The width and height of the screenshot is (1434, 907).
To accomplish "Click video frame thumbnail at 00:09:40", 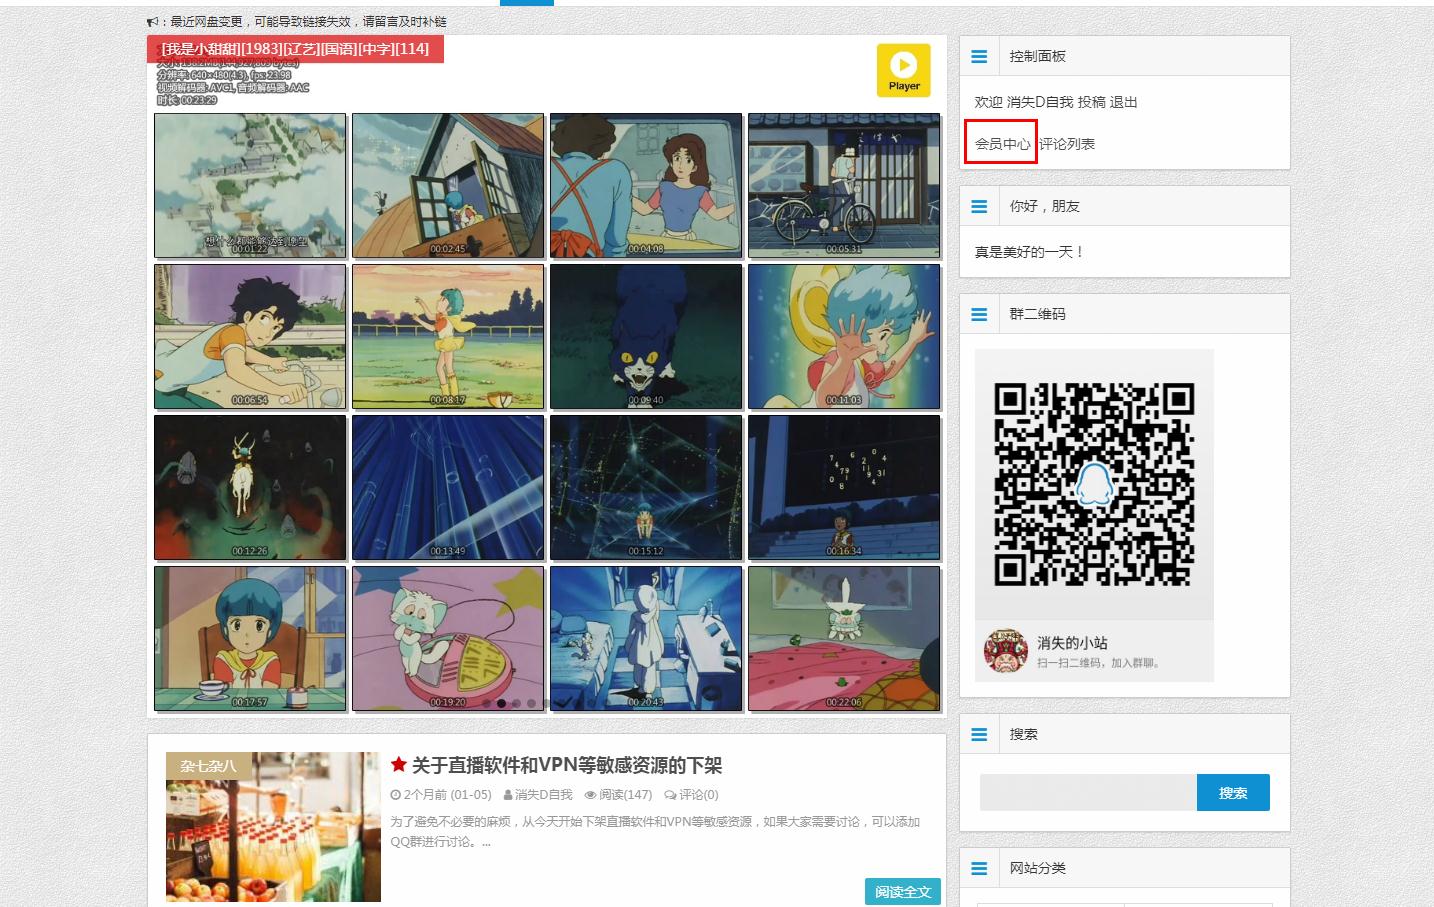I will tap(646, 337).
